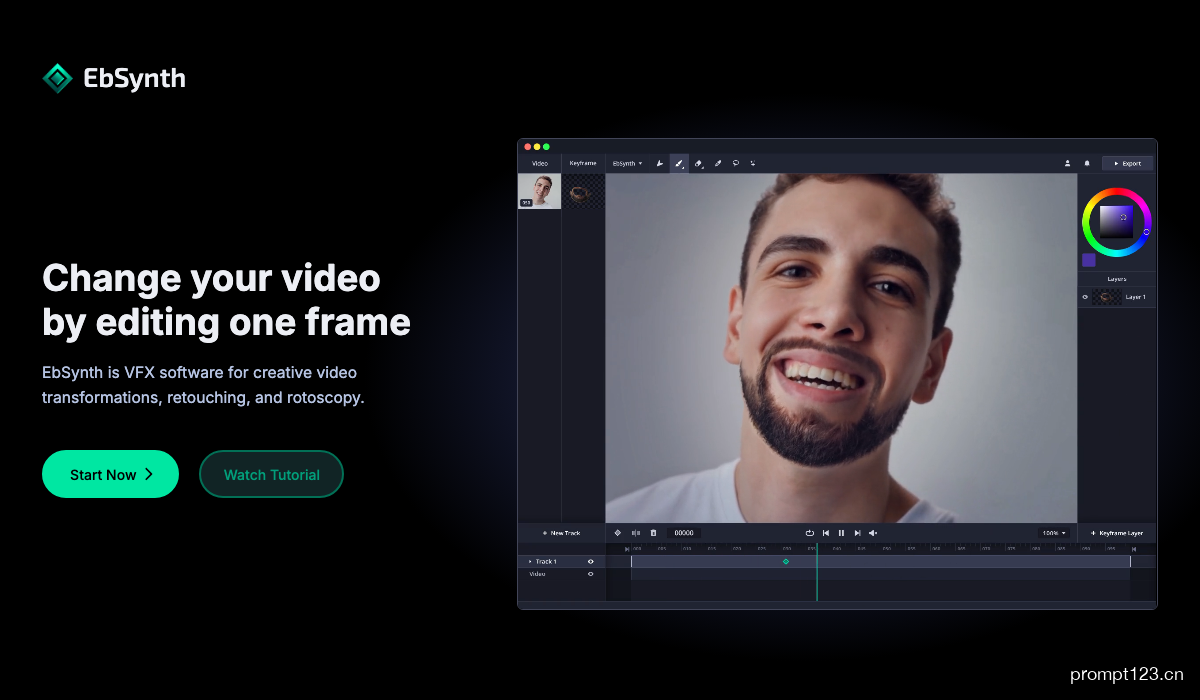Click the frame number field 00000
The height and width of the screenshot is (700, 1200).
[x=684, y=533]
